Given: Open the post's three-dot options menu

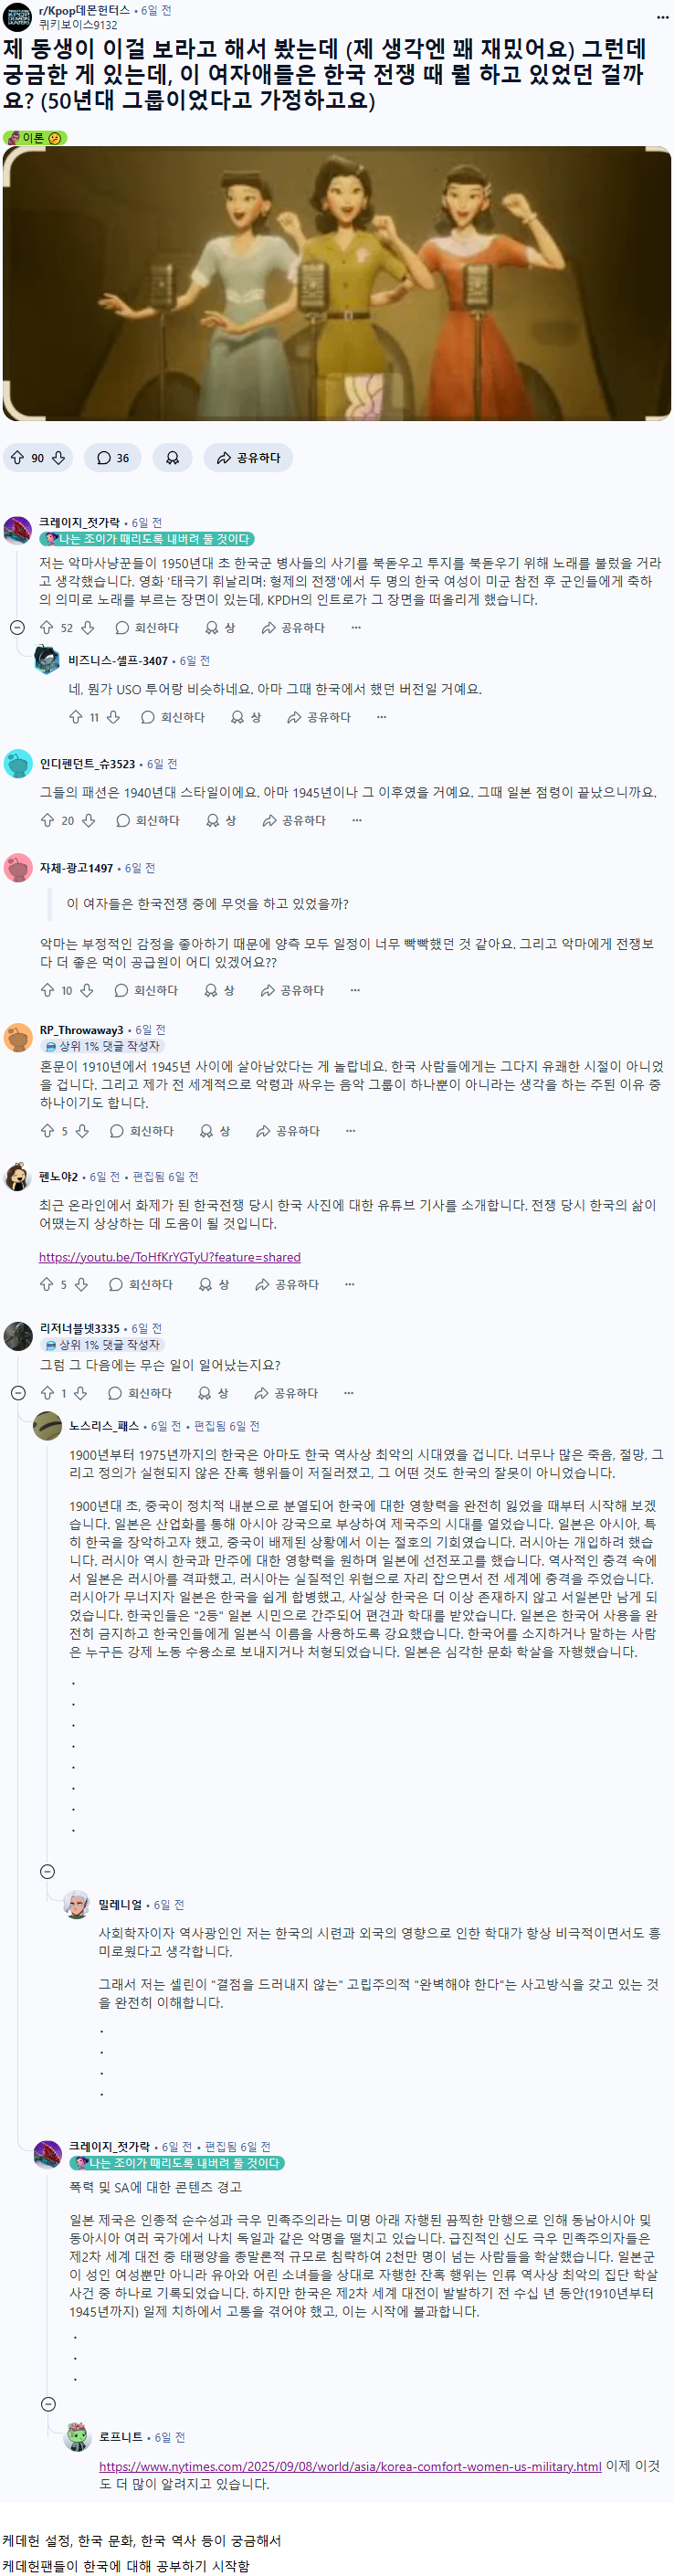Looking at the screenshot, I should click(x=662, y=17).
